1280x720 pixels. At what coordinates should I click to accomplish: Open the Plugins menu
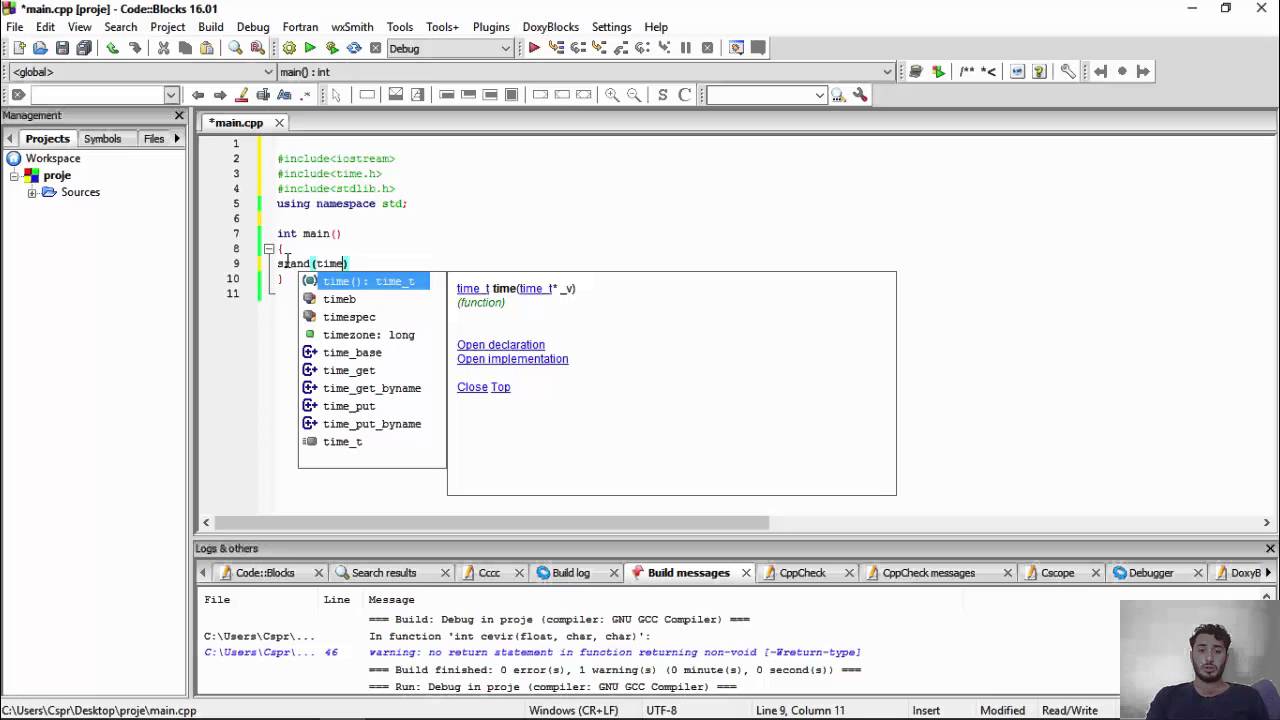pyautogui.click(x=491, y=27)
